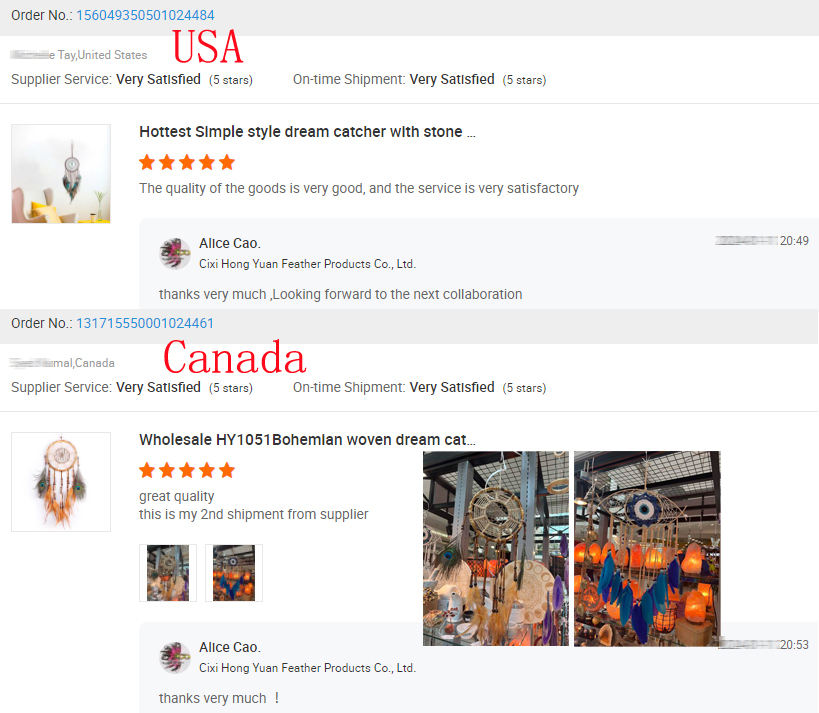Open order number 131715550001024461 link
The width and height of the screenshot is (819, 713).
coord(145,323)
